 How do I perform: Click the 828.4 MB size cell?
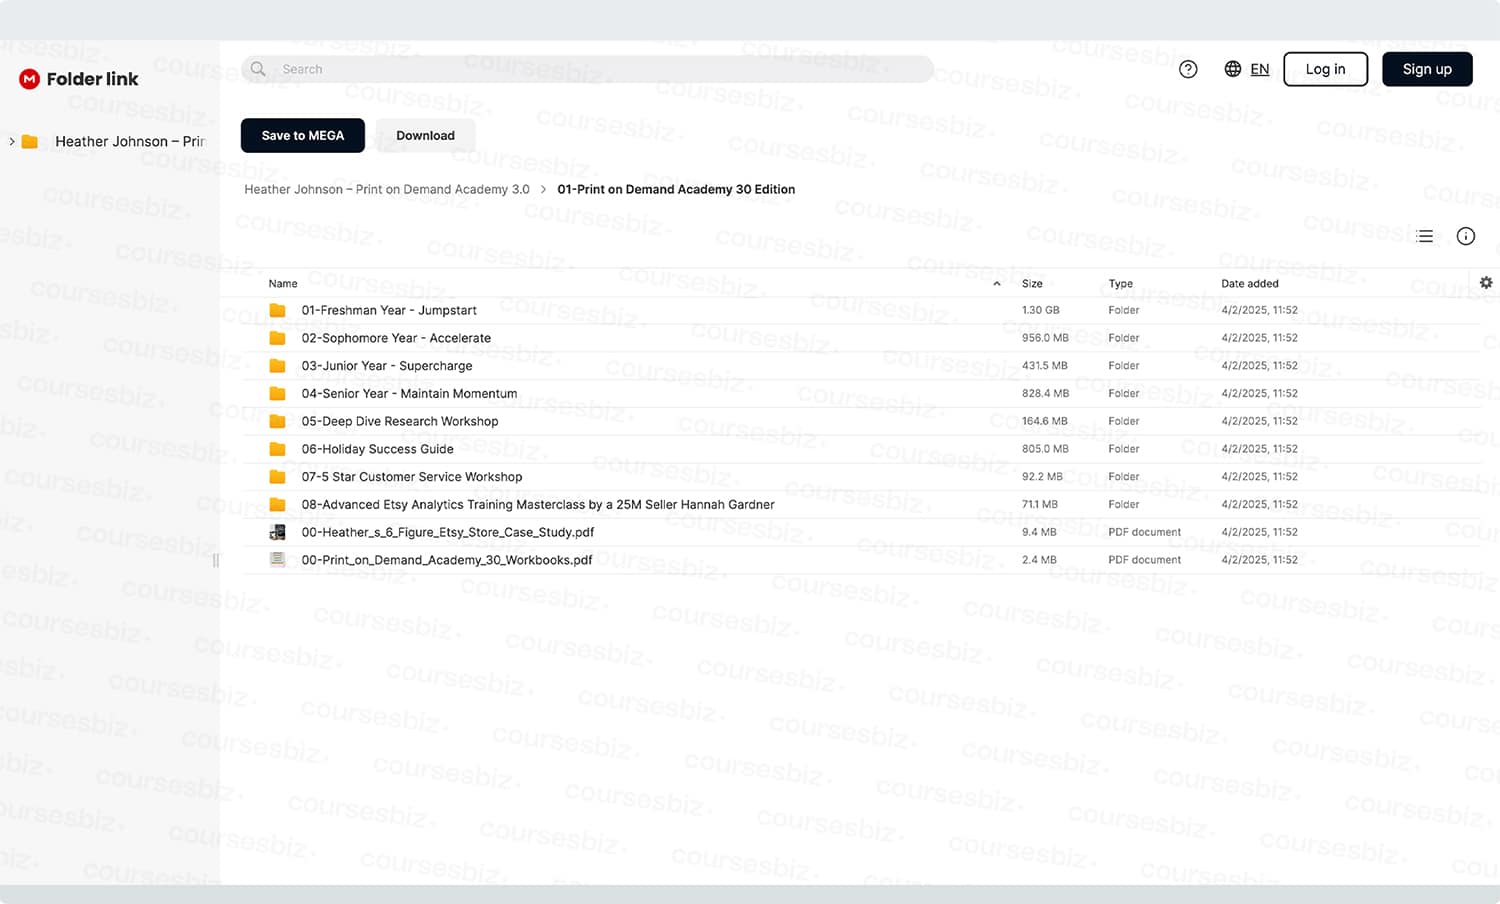point(1045,394)
